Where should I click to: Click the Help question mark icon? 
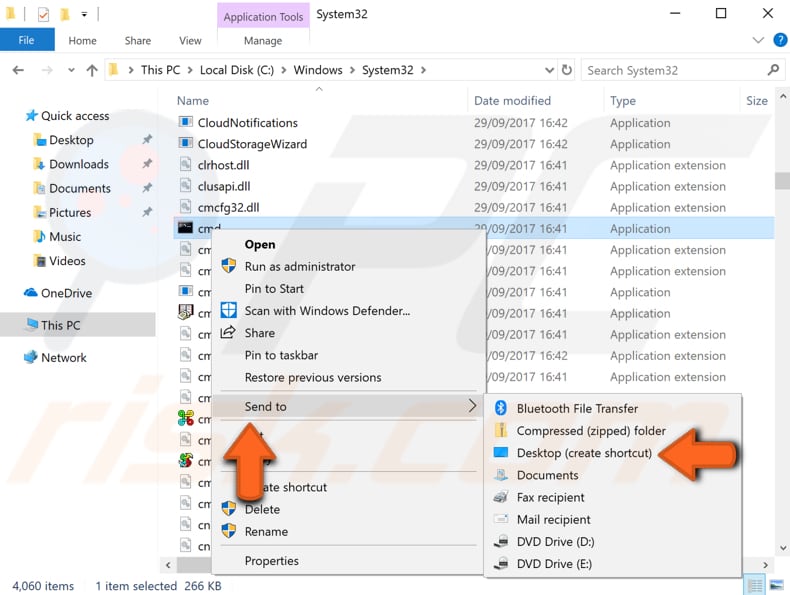click(x=780, y=40)
